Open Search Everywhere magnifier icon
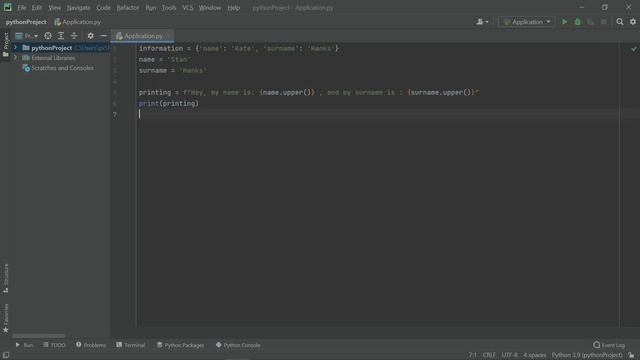 tap(620, 22)
